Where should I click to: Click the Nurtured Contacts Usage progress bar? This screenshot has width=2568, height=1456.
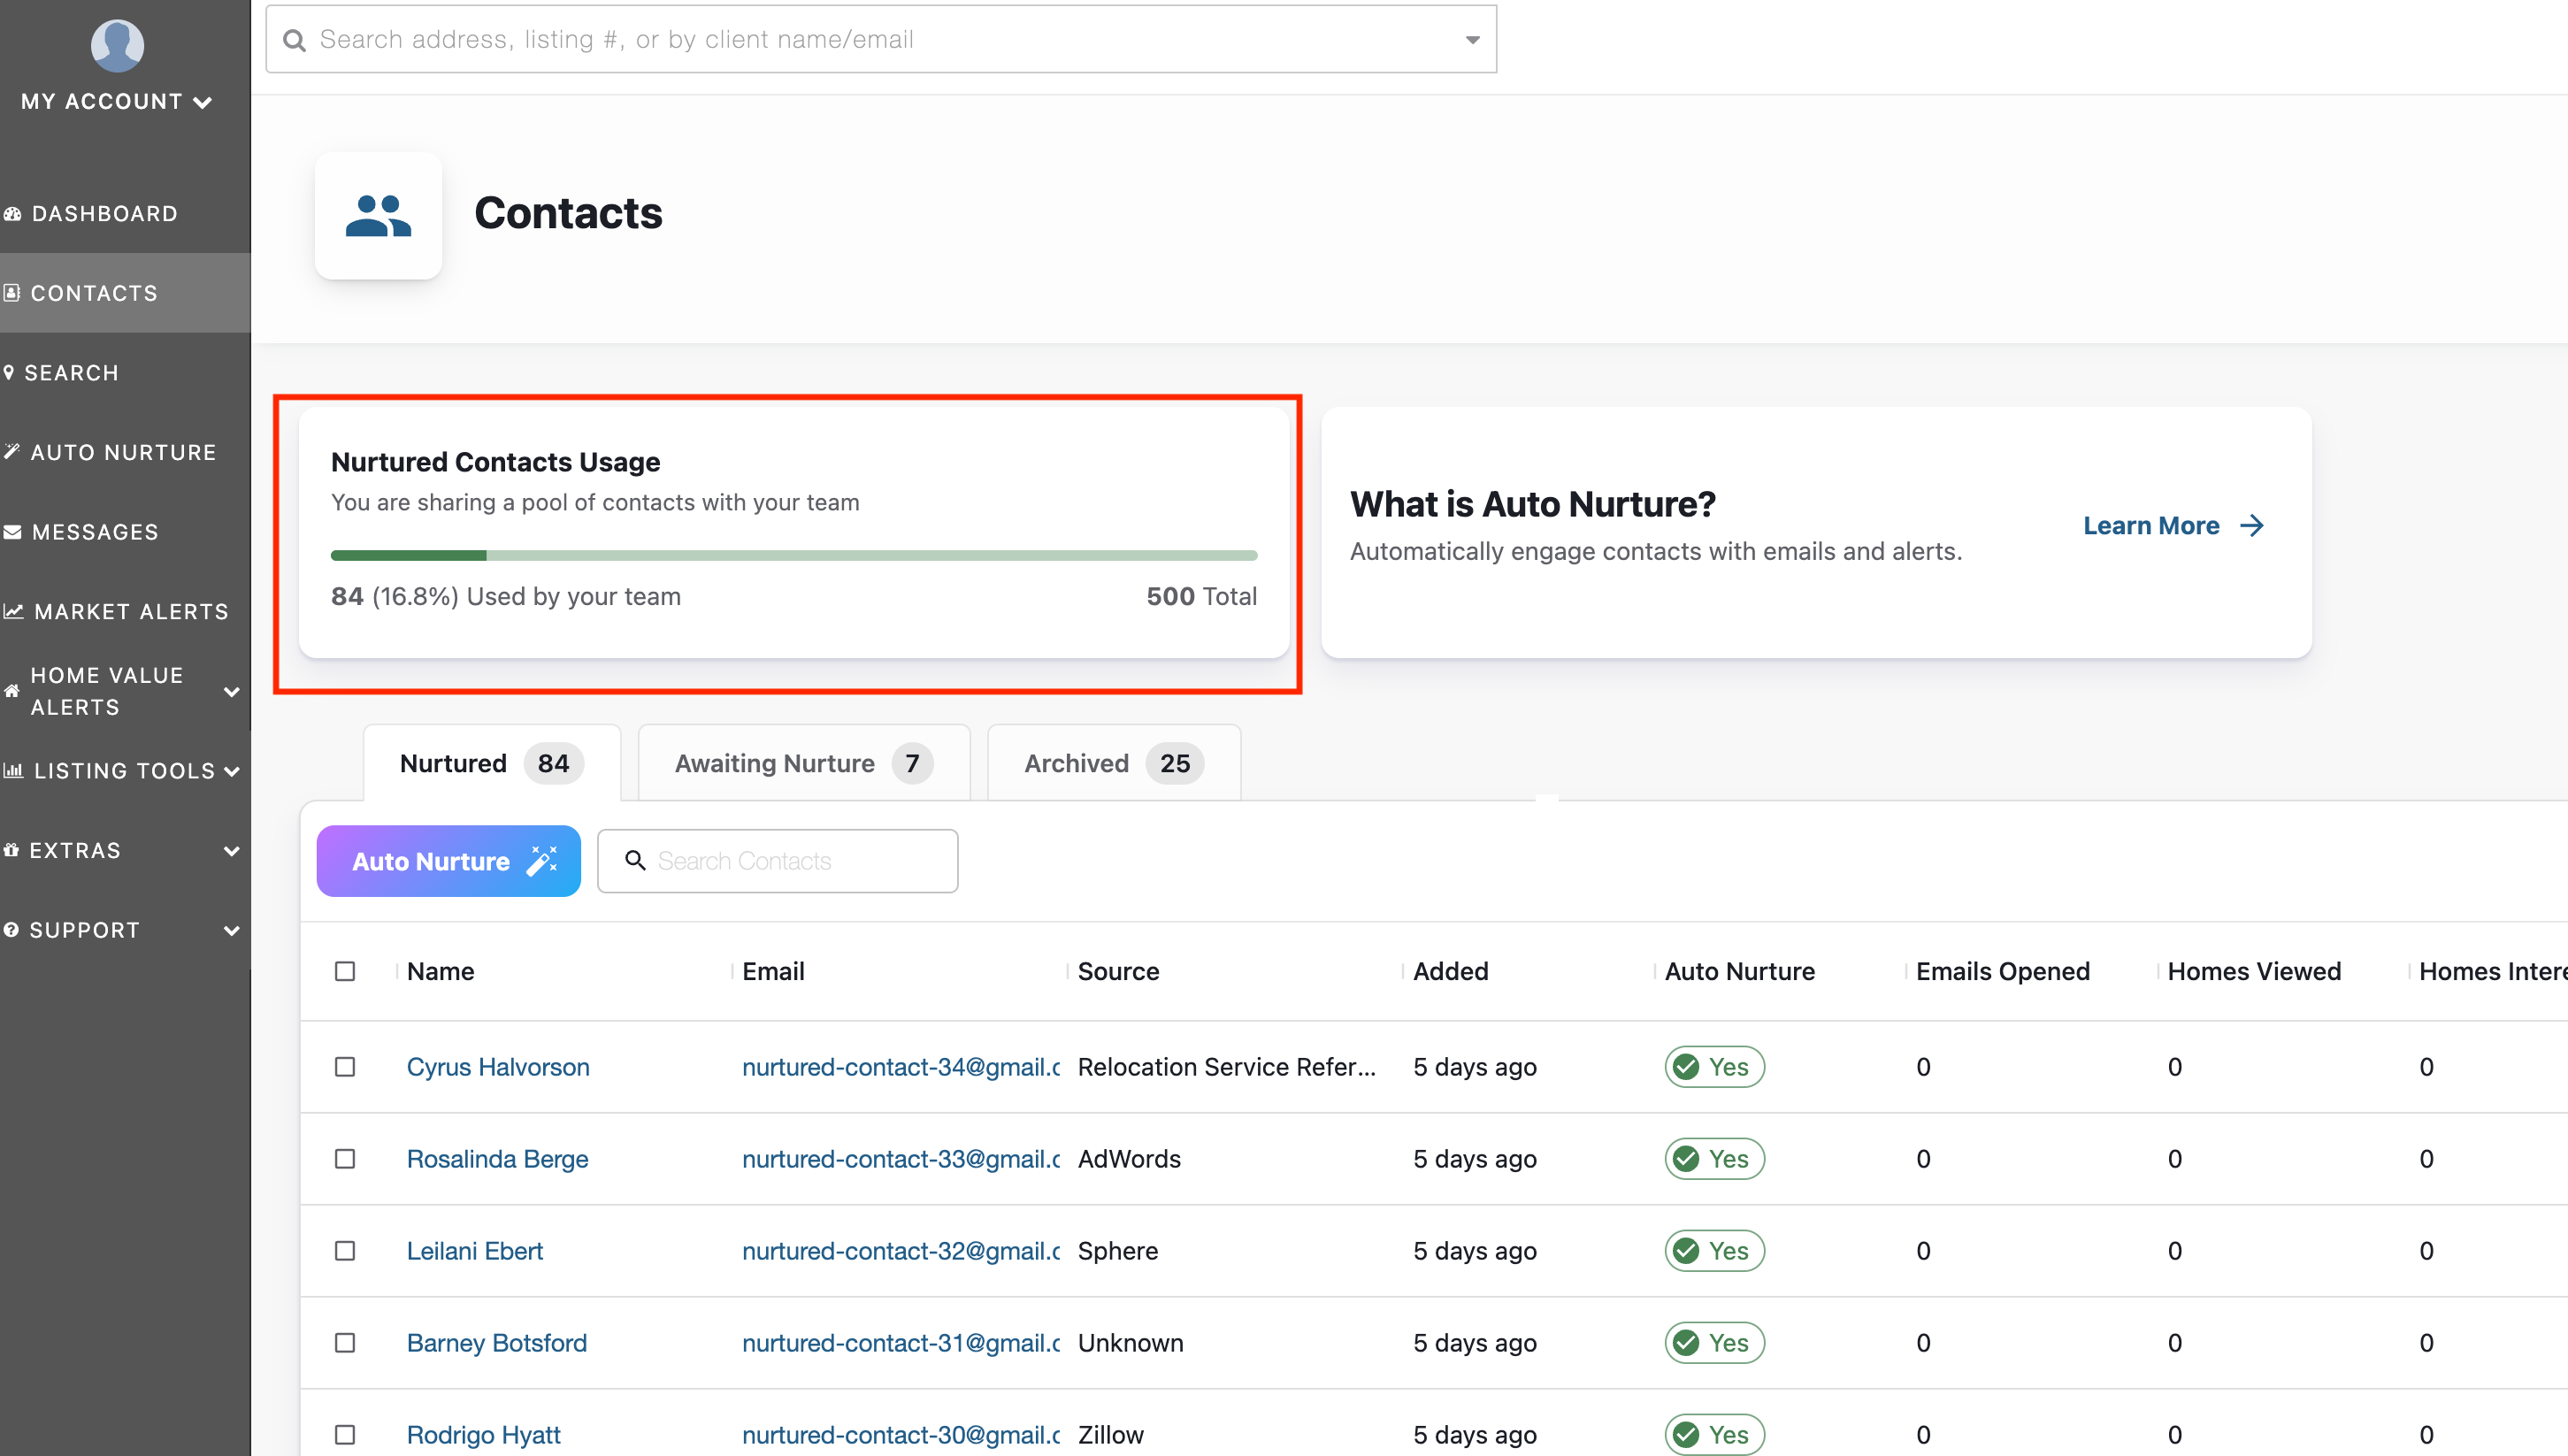794,555
